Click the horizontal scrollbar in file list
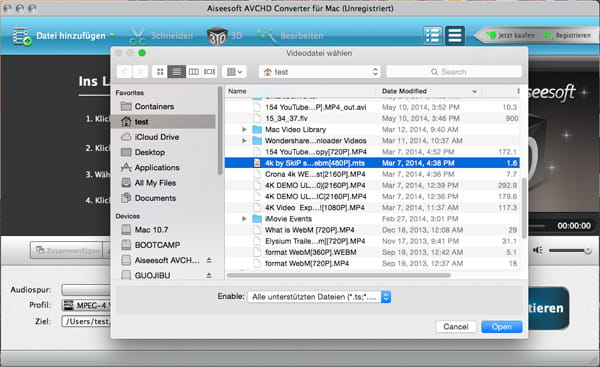Viewport: 600px width, 367px height. click(x=339, y=275)
